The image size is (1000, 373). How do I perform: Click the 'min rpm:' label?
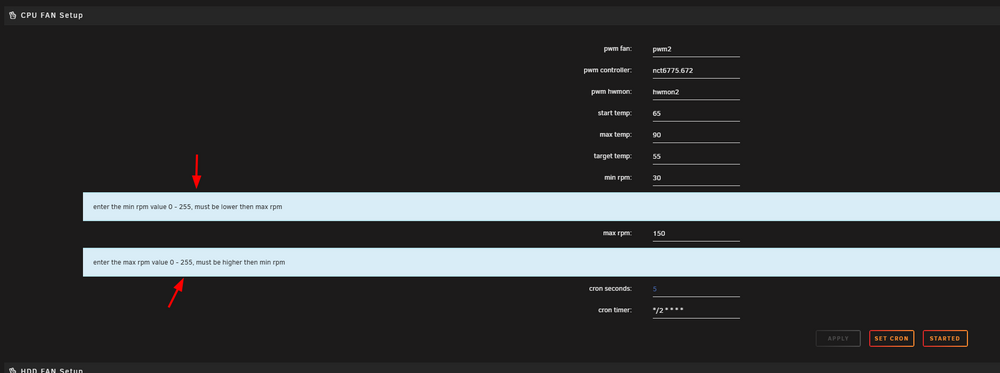tap(617, 177)
